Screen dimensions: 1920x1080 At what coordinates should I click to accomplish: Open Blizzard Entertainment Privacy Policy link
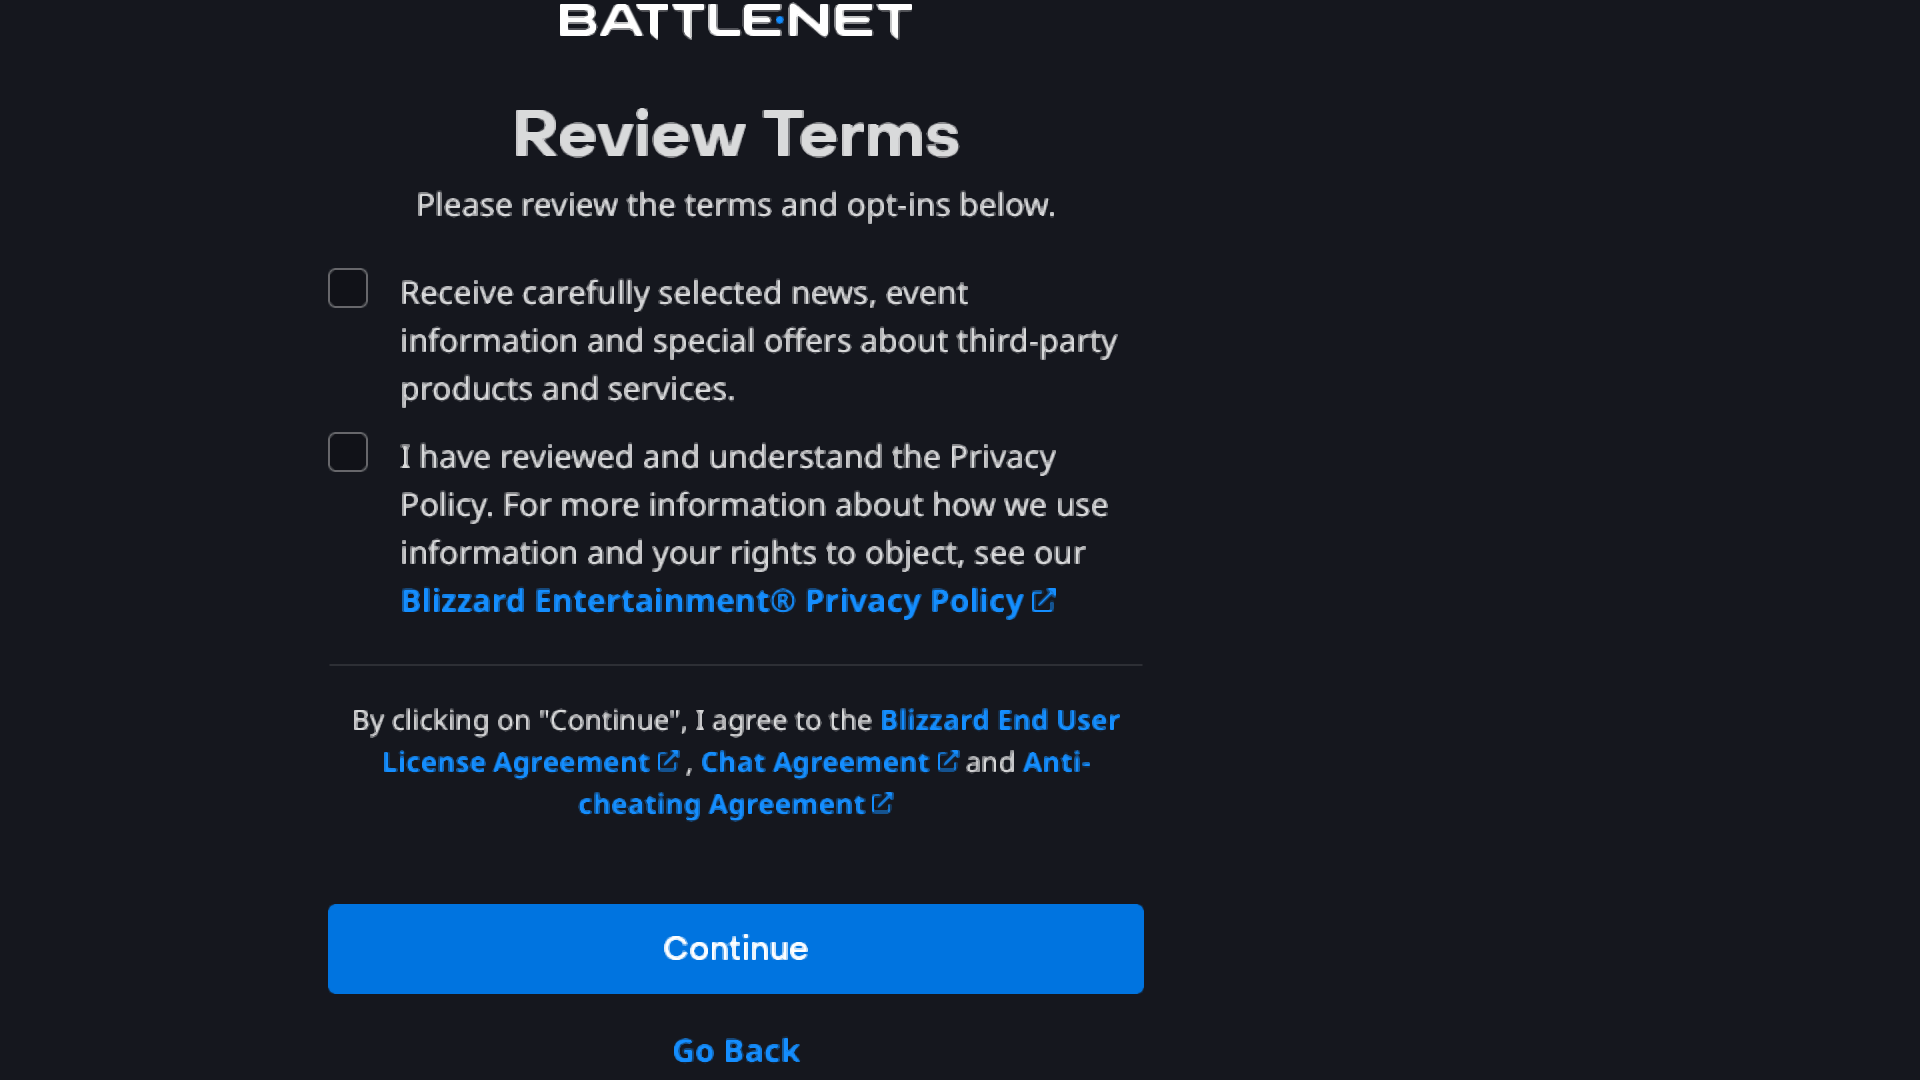(711, 601)
